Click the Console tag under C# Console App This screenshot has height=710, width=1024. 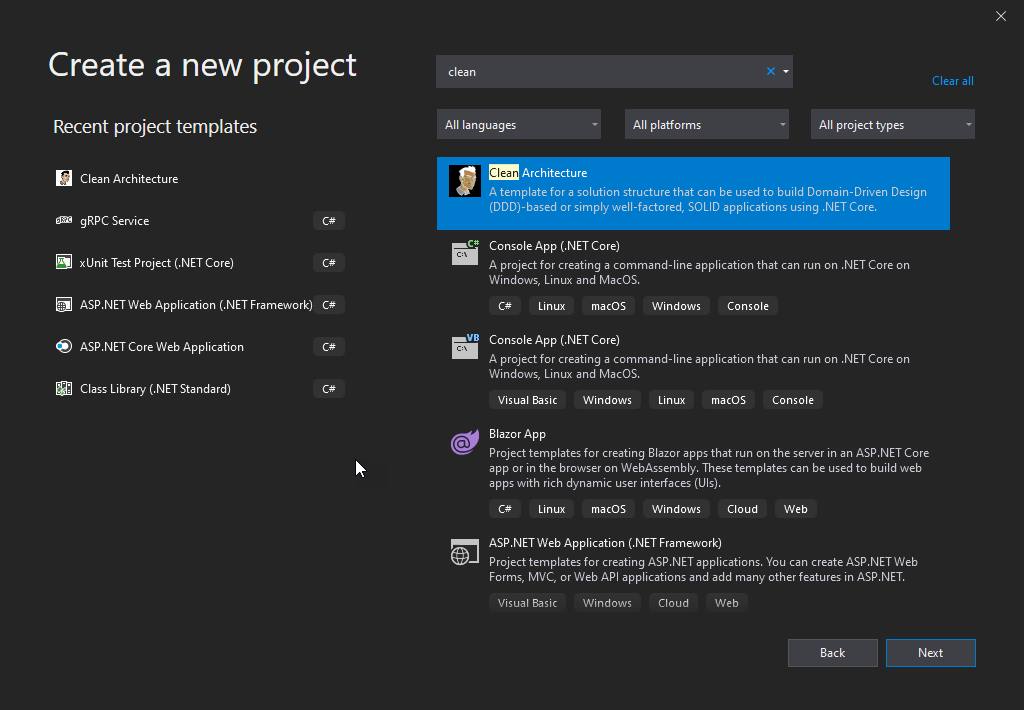[x=748, y=306]
